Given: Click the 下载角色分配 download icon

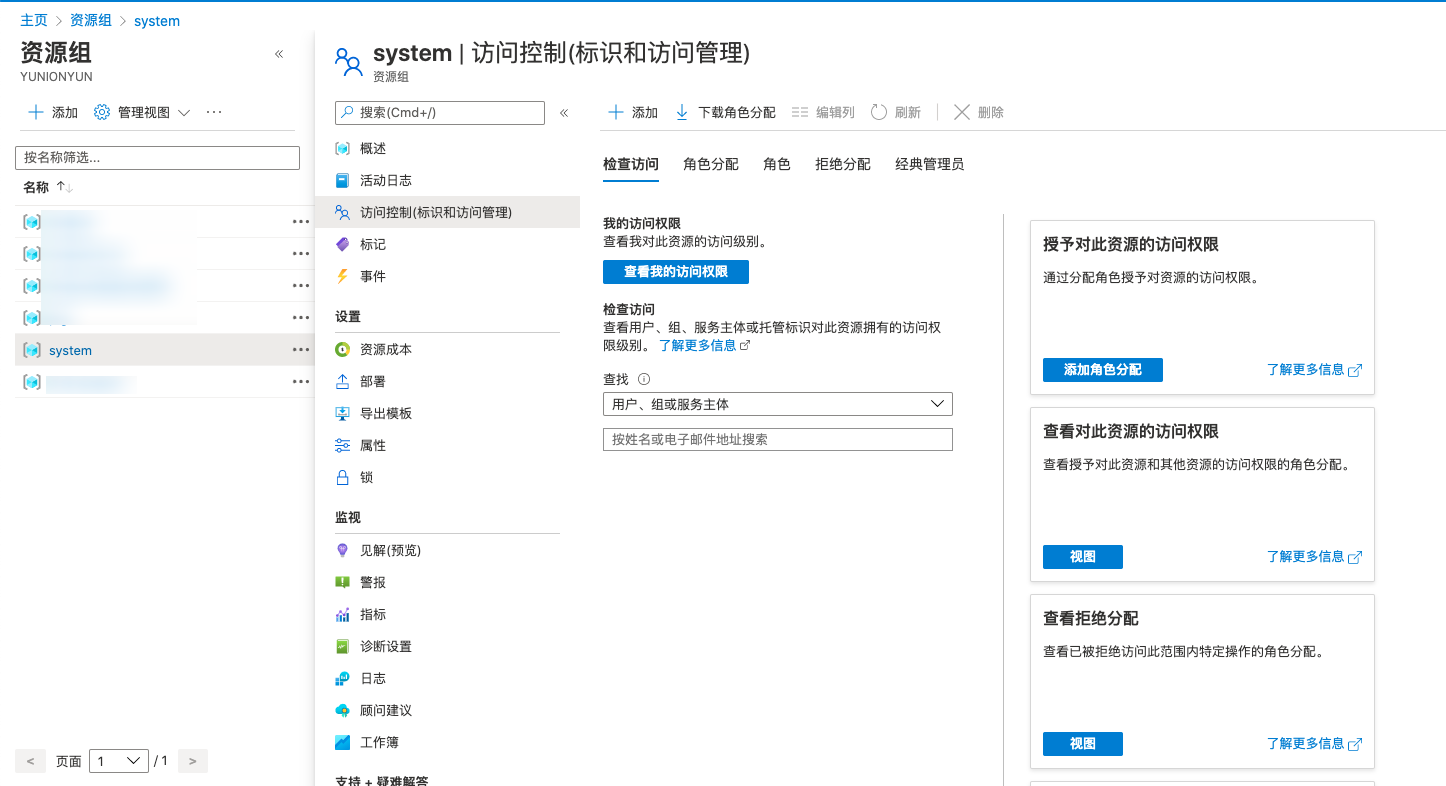Looking at the screenshot, I should [x=682, y=113].
